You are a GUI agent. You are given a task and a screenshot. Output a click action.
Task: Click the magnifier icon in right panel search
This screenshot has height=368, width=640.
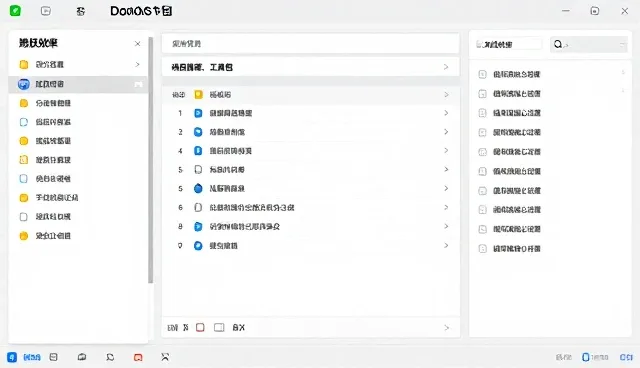coord(558,44)
